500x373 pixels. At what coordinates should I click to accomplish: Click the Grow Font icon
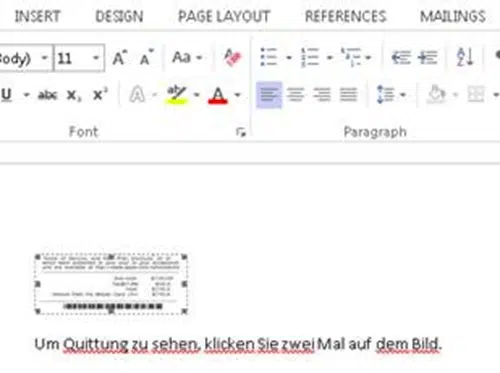(x=120, y=58)
